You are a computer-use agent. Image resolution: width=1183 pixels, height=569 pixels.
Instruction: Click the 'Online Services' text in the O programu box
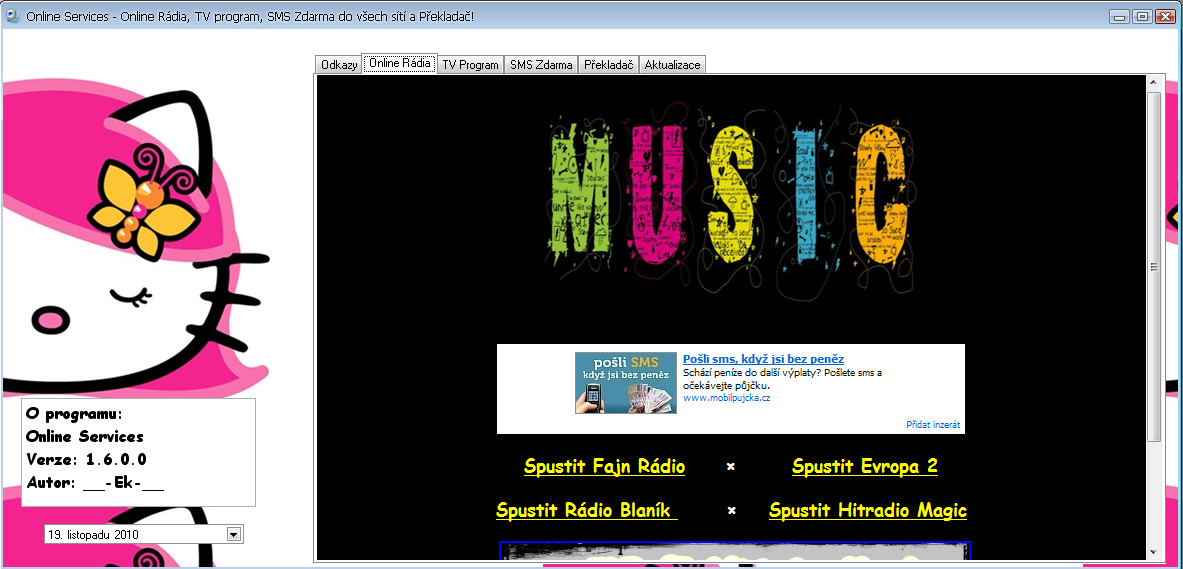pyautogui.click(x=84, y=437)
